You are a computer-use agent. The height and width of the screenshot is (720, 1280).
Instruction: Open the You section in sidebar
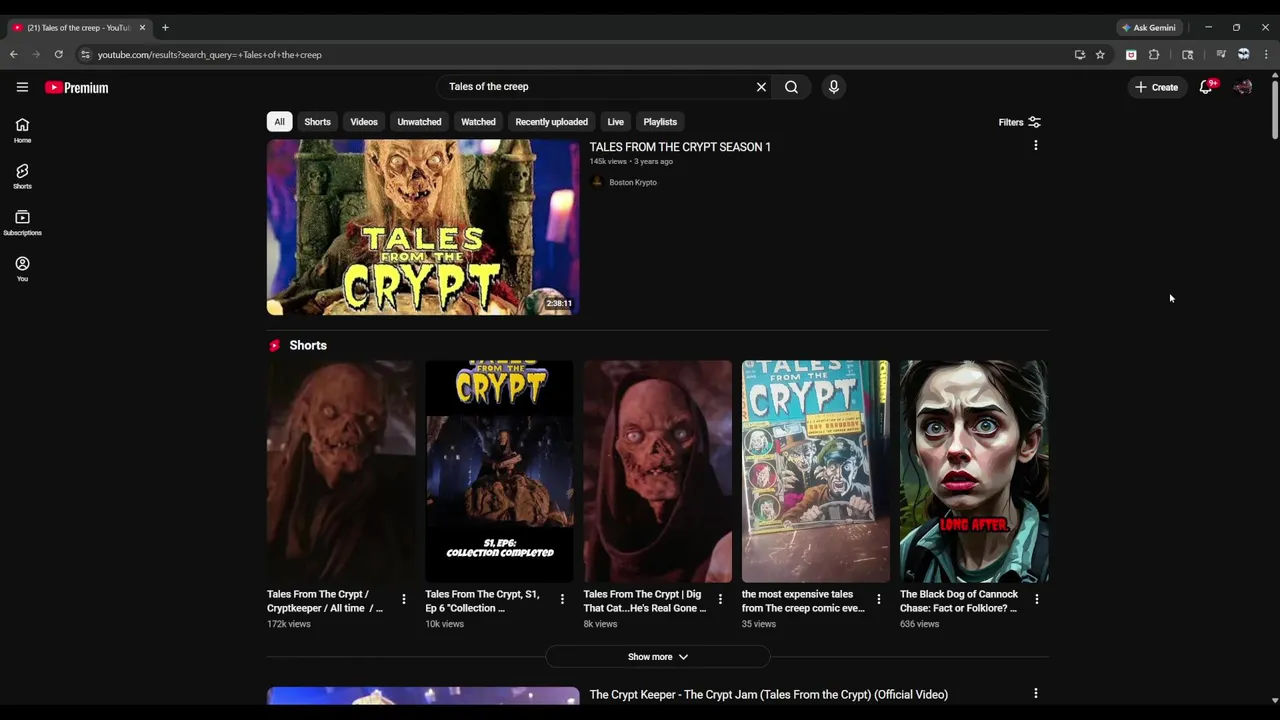click(x=22, y=269)
